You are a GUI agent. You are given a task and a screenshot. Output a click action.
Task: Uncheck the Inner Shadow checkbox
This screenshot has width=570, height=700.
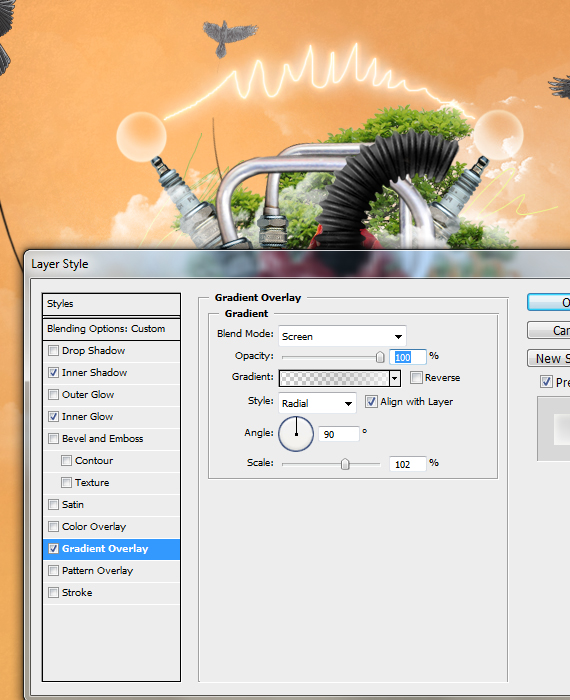click(54, 372)
